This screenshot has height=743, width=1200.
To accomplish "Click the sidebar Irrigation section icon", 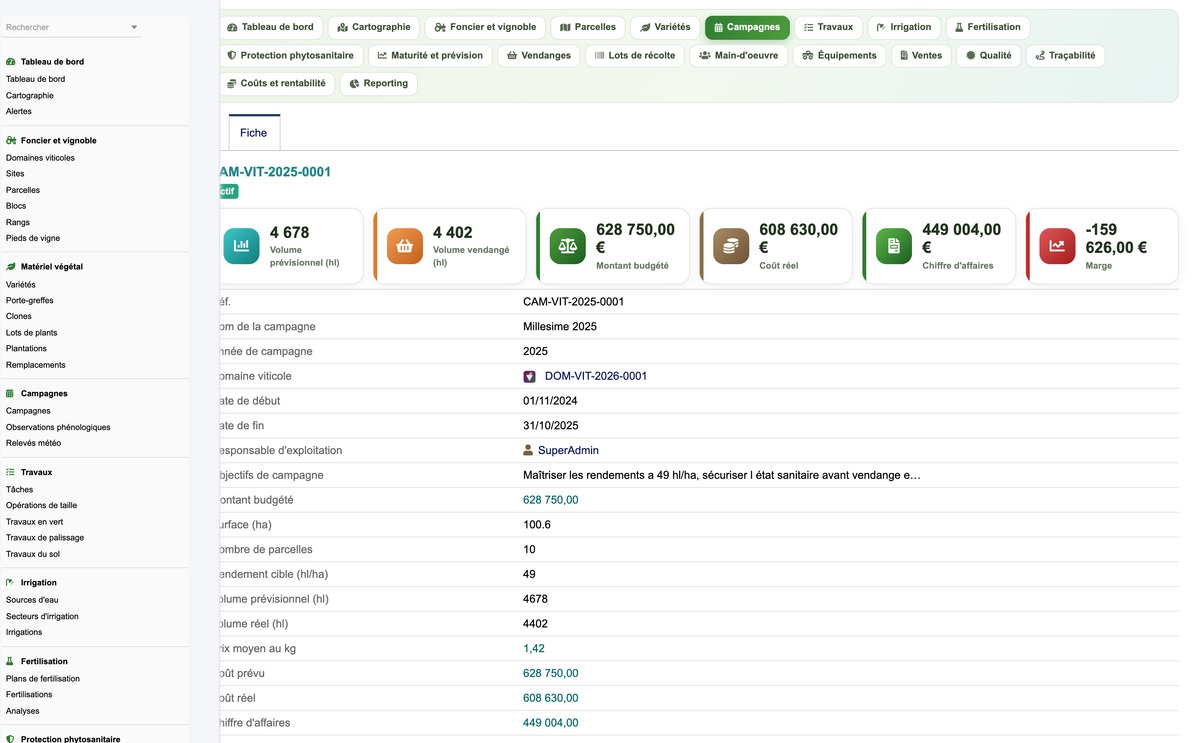I will pos(11,583).
